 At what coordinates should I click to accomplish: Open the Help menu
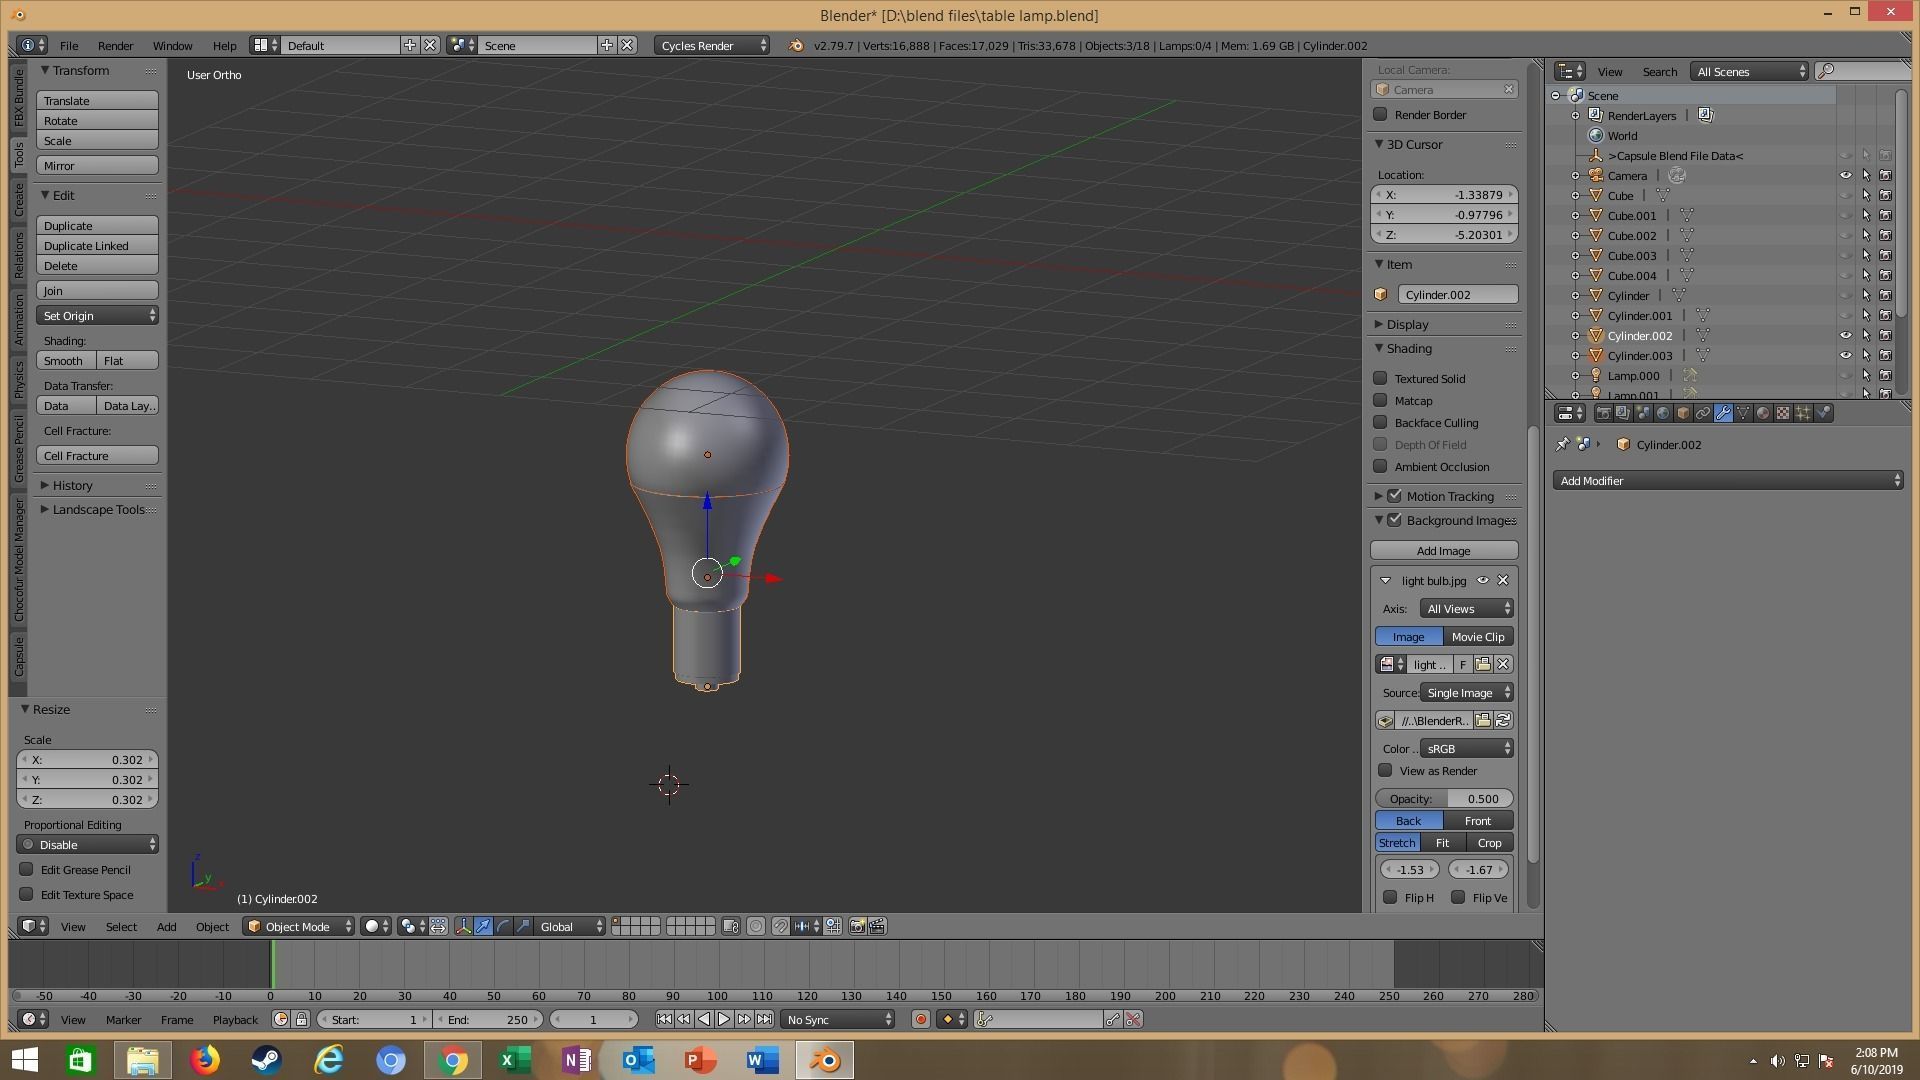(x=224, y=46)
